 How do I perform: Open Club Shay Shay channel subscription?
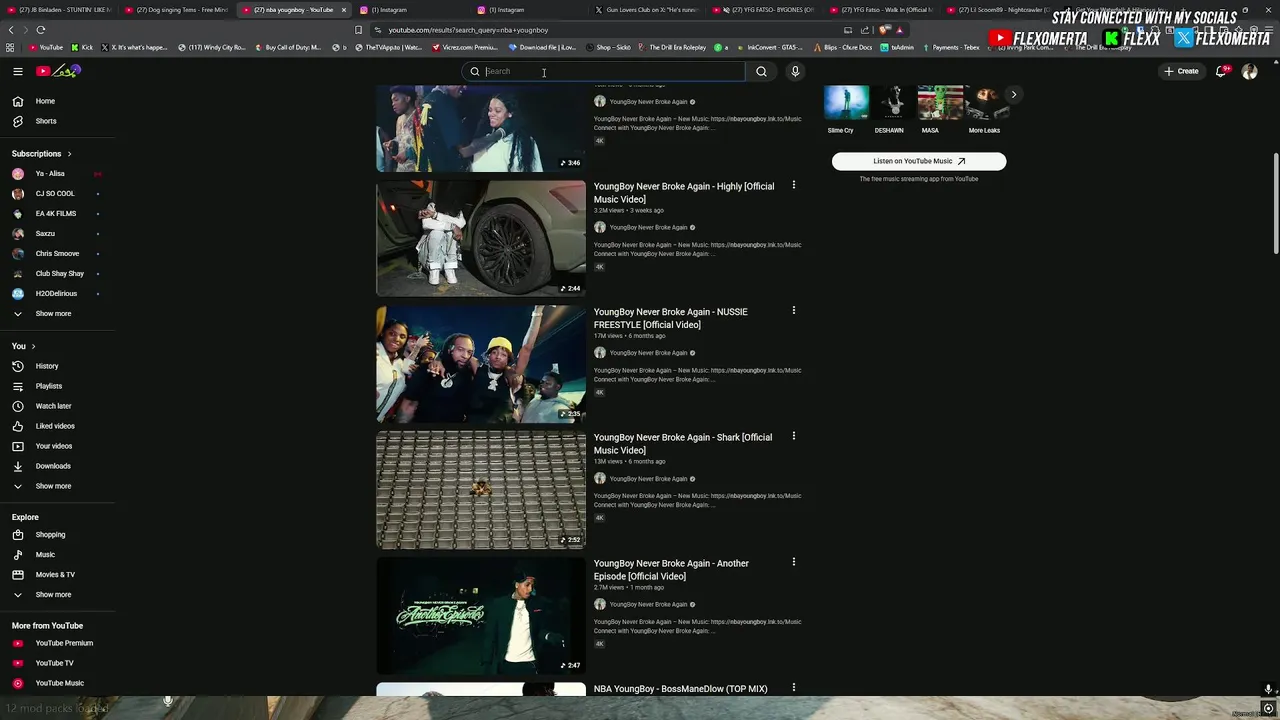click(58, 273)
